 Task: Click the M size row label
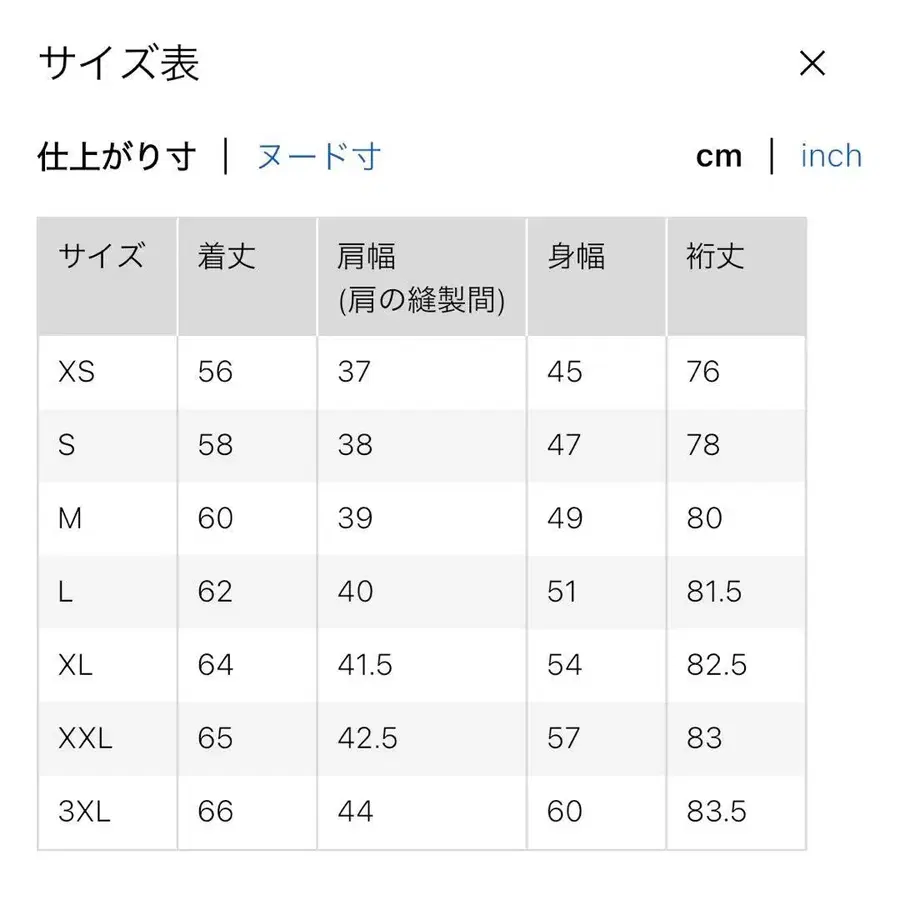pos(71,518)
